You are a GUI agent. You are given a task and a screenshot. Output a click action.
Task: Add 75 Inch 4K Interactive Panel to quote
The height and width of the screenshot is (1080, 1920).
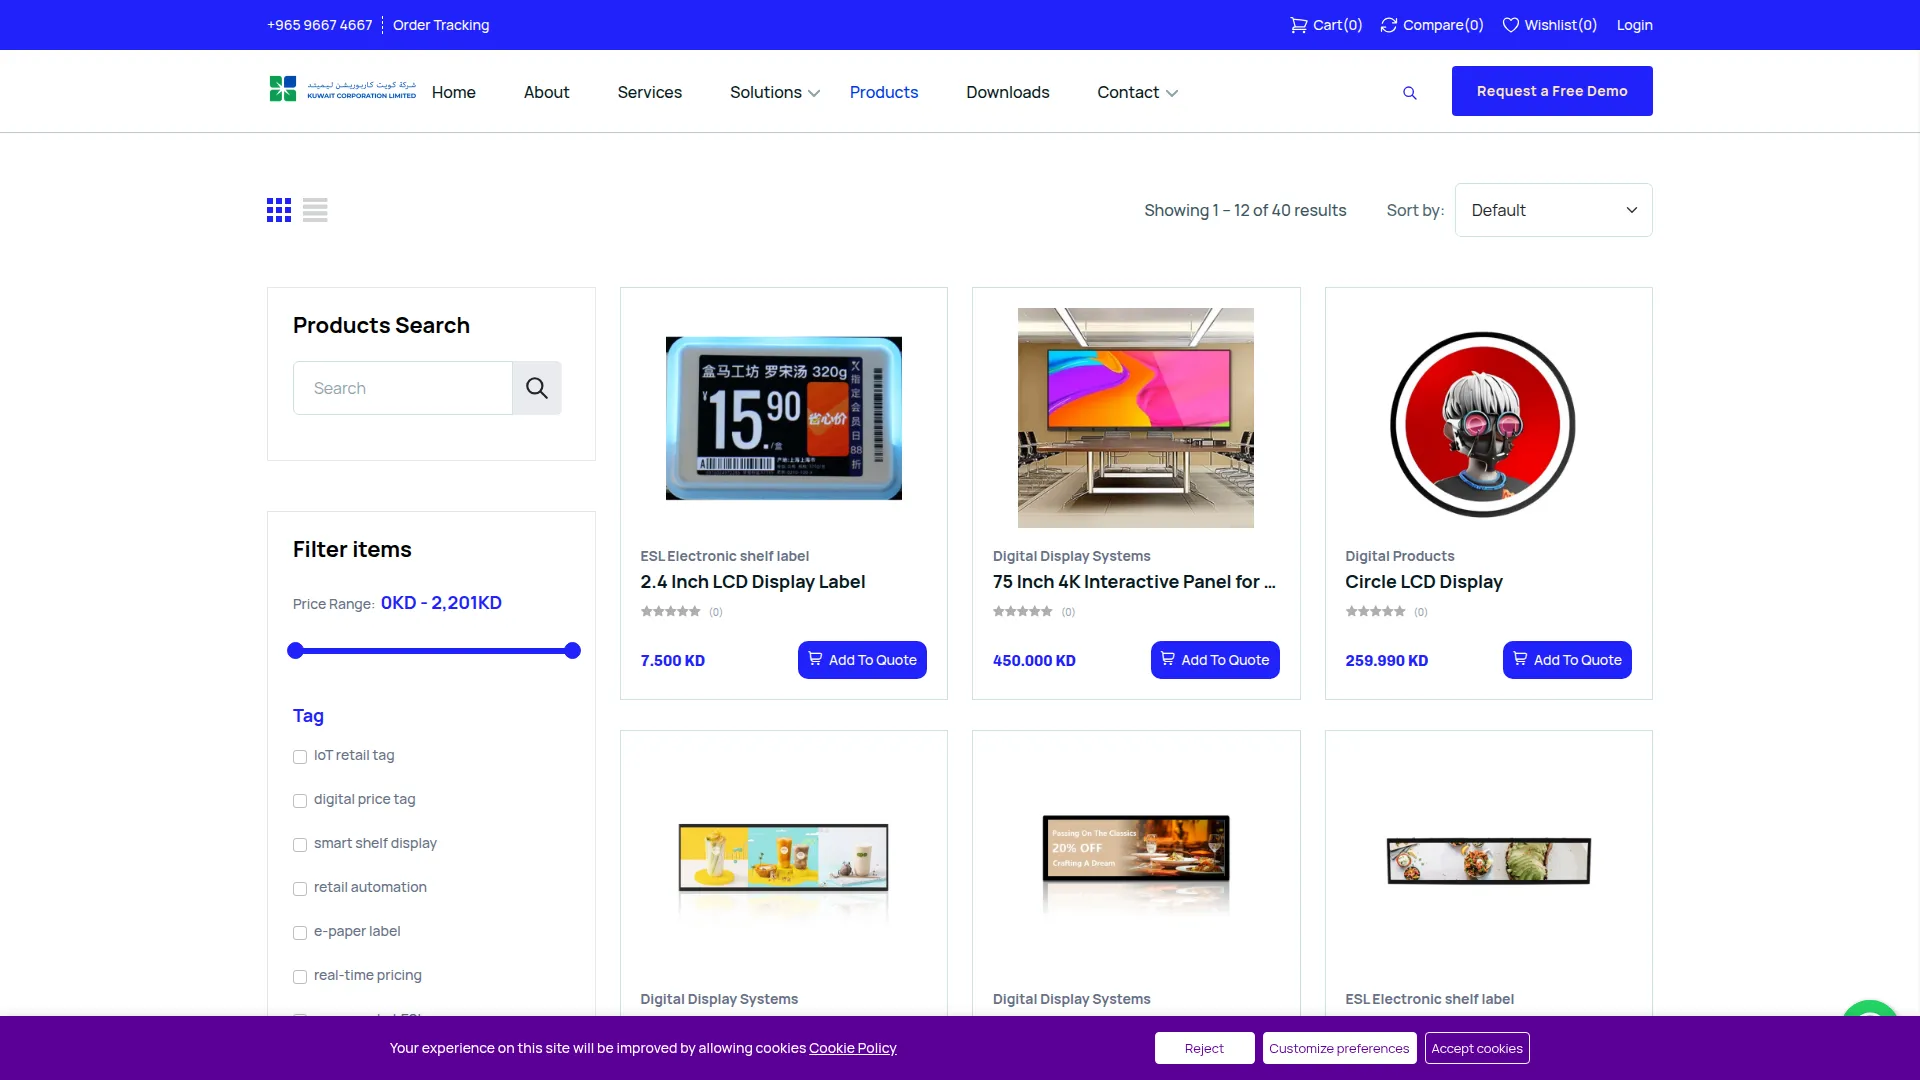click(1215, 660)
